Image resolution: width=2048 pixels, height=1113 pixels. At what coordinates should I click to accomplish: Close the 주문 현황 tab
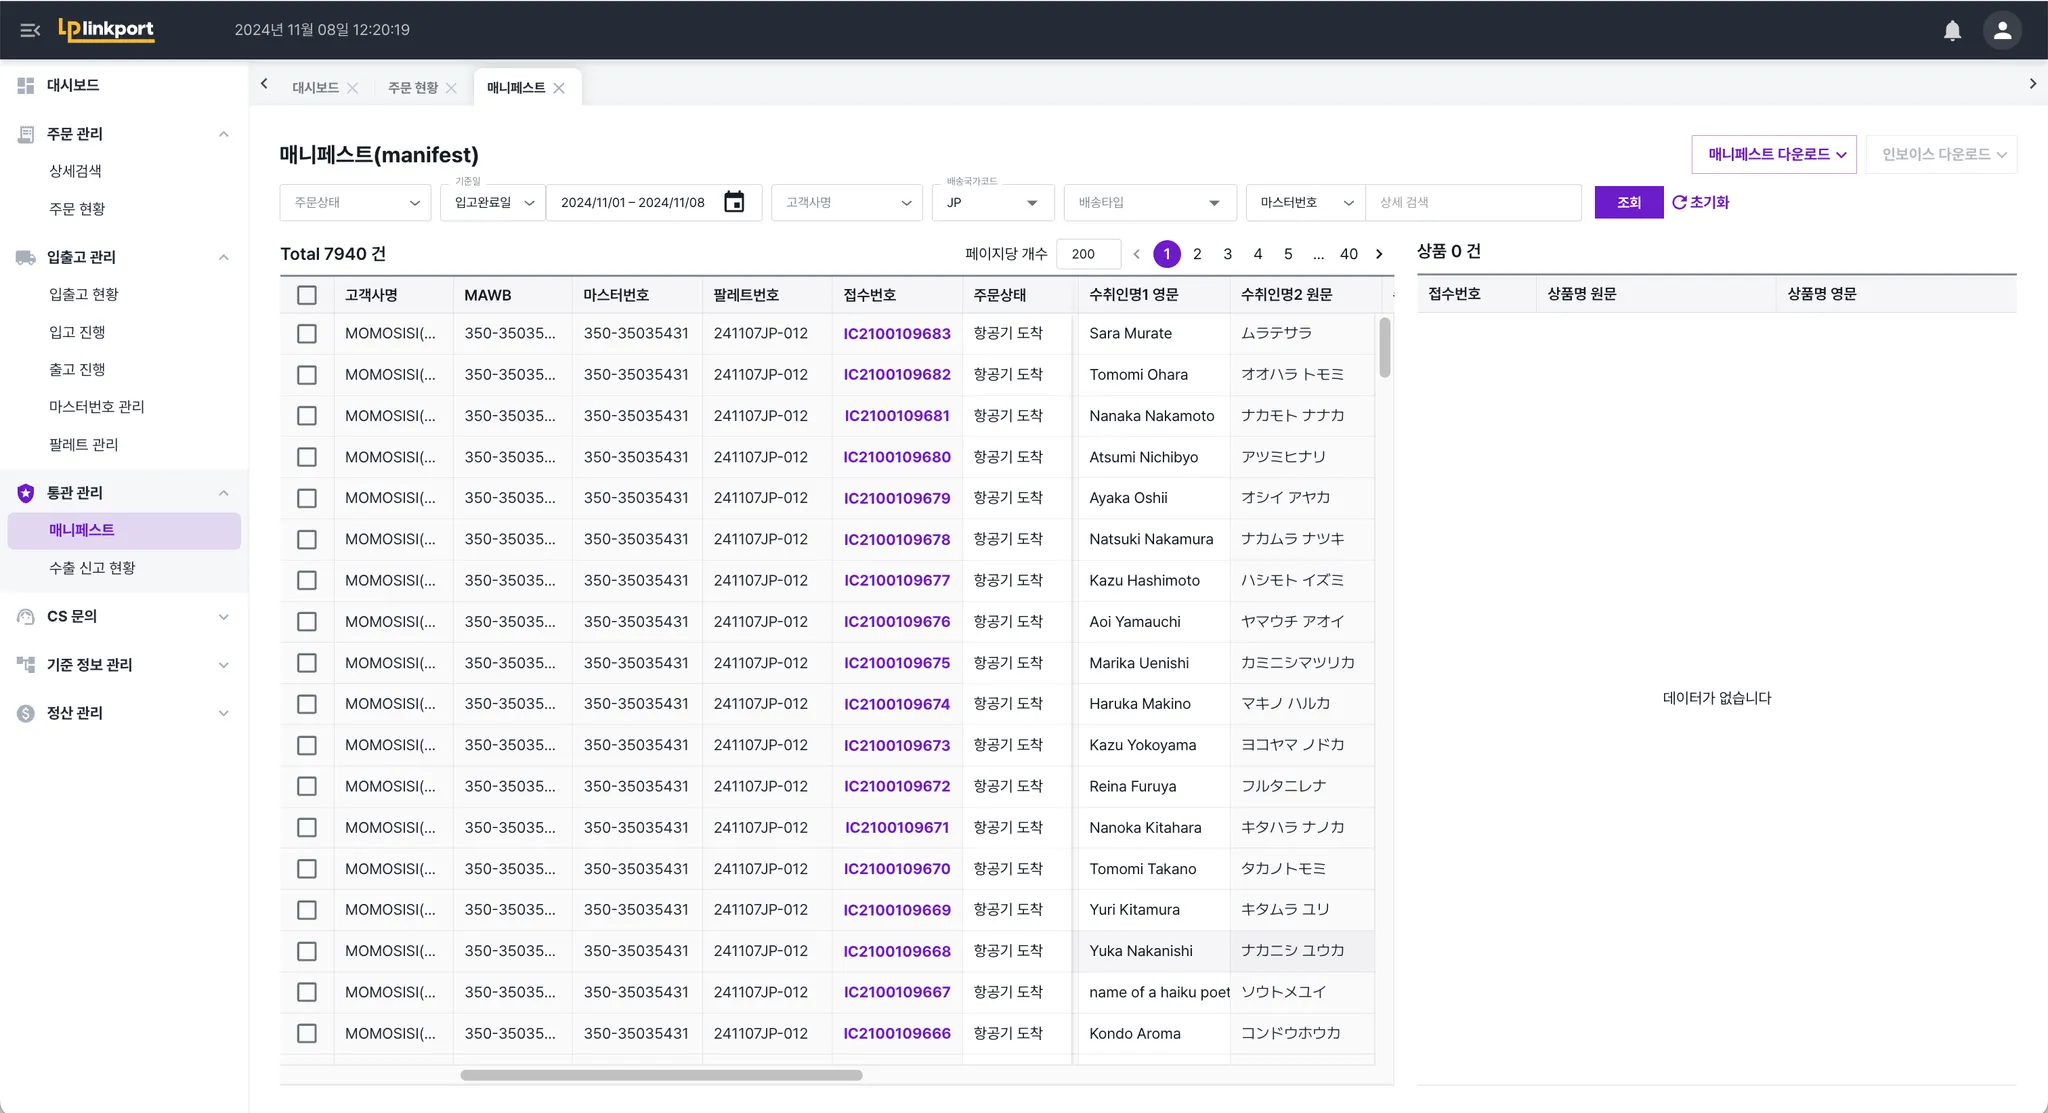point(452,88)
